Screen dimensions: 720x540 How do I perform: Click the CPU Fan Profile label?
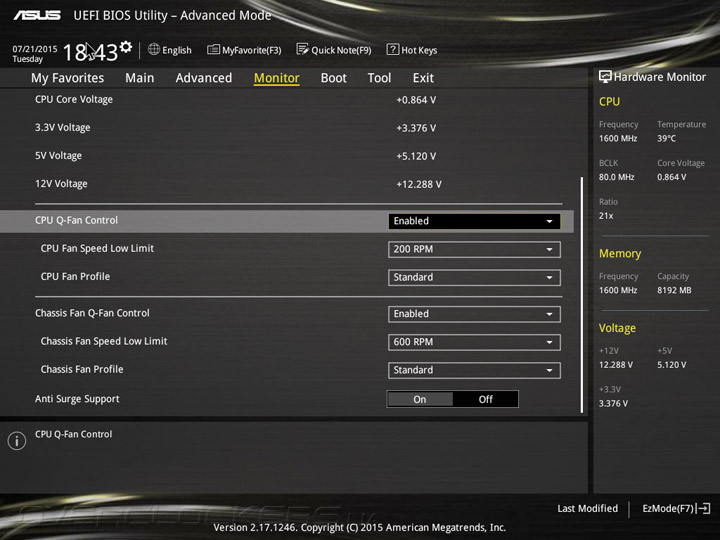[x=75, y=276]
